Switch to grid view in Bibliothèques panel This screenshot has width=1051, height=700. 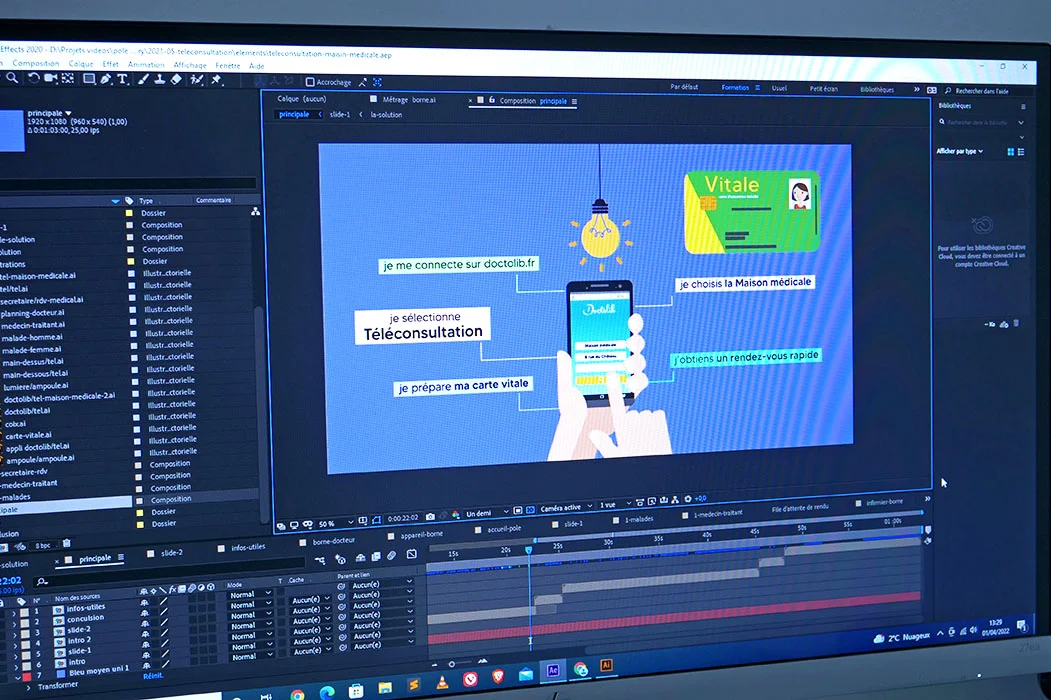pyautogui.click(x=1011, y=152)
